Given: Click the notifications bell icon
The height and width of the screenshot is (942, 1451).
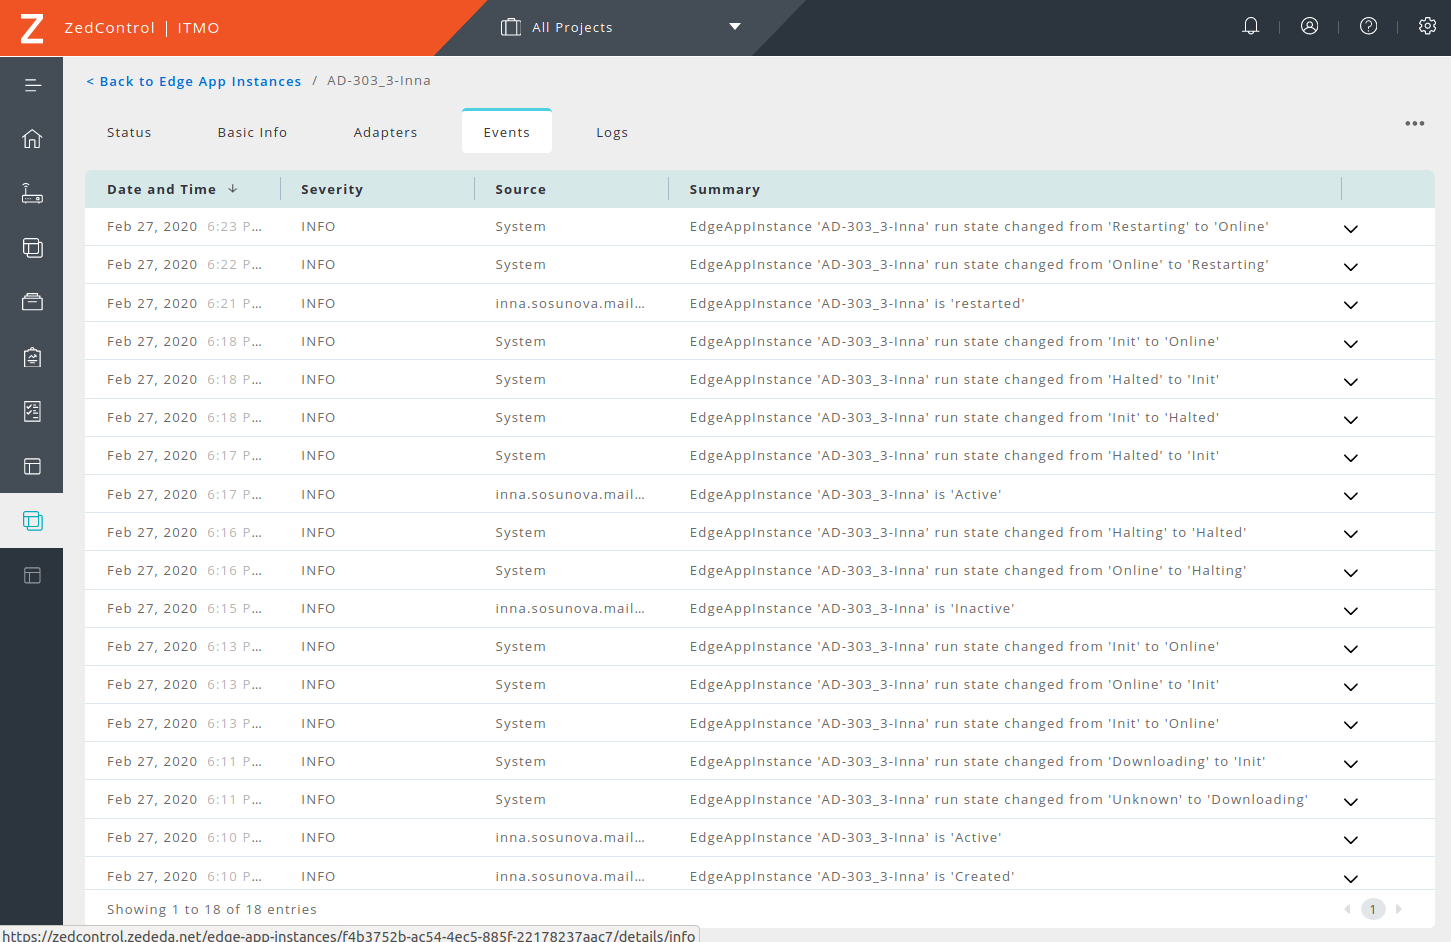Looking at the screenshot, I should point(1250,27).
